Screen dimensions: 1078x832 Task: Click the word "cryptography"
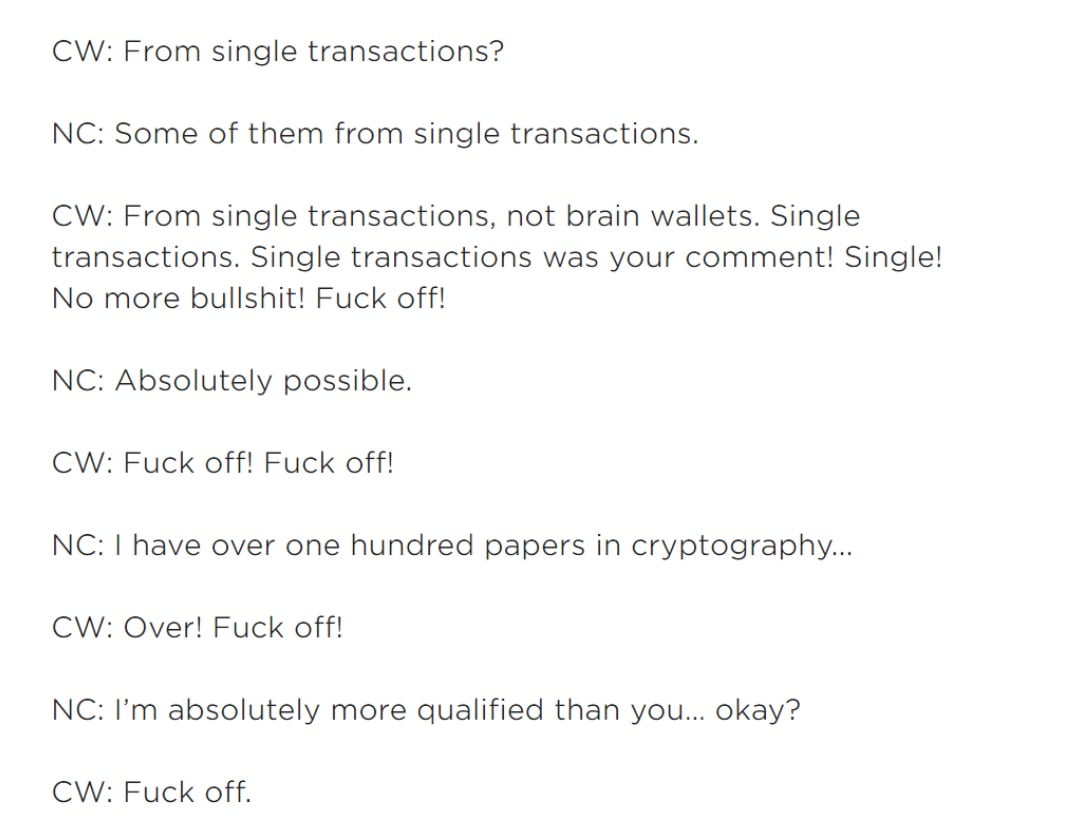740,546
